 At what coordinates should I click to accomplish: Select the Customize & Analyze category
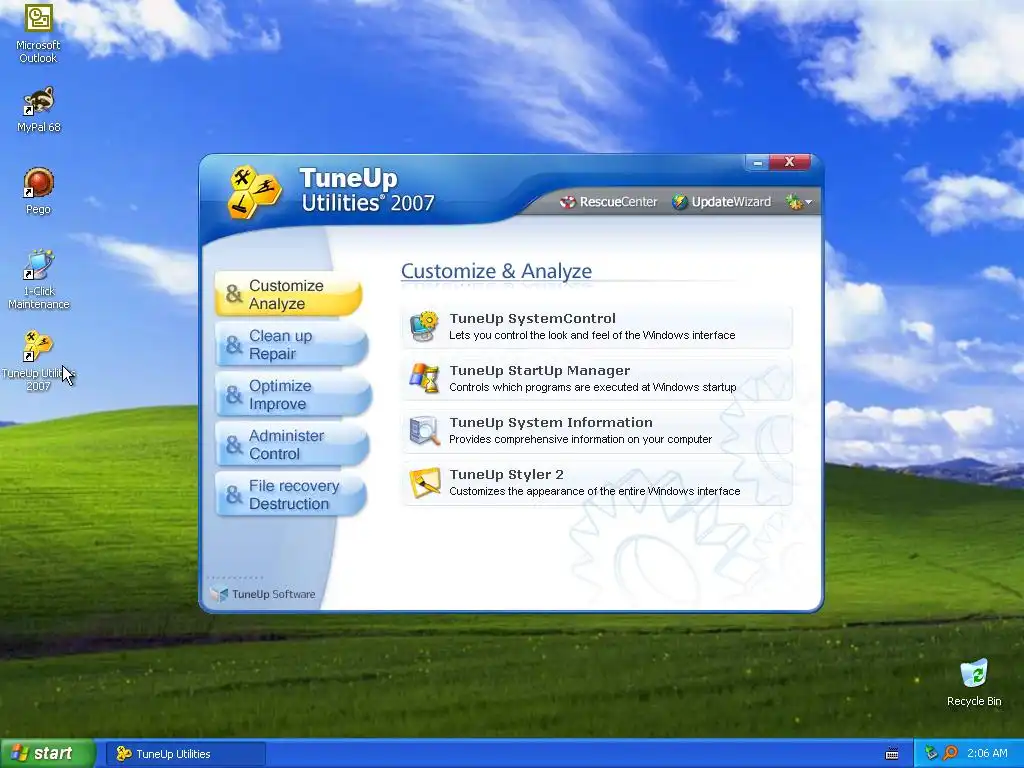point(289,295)
